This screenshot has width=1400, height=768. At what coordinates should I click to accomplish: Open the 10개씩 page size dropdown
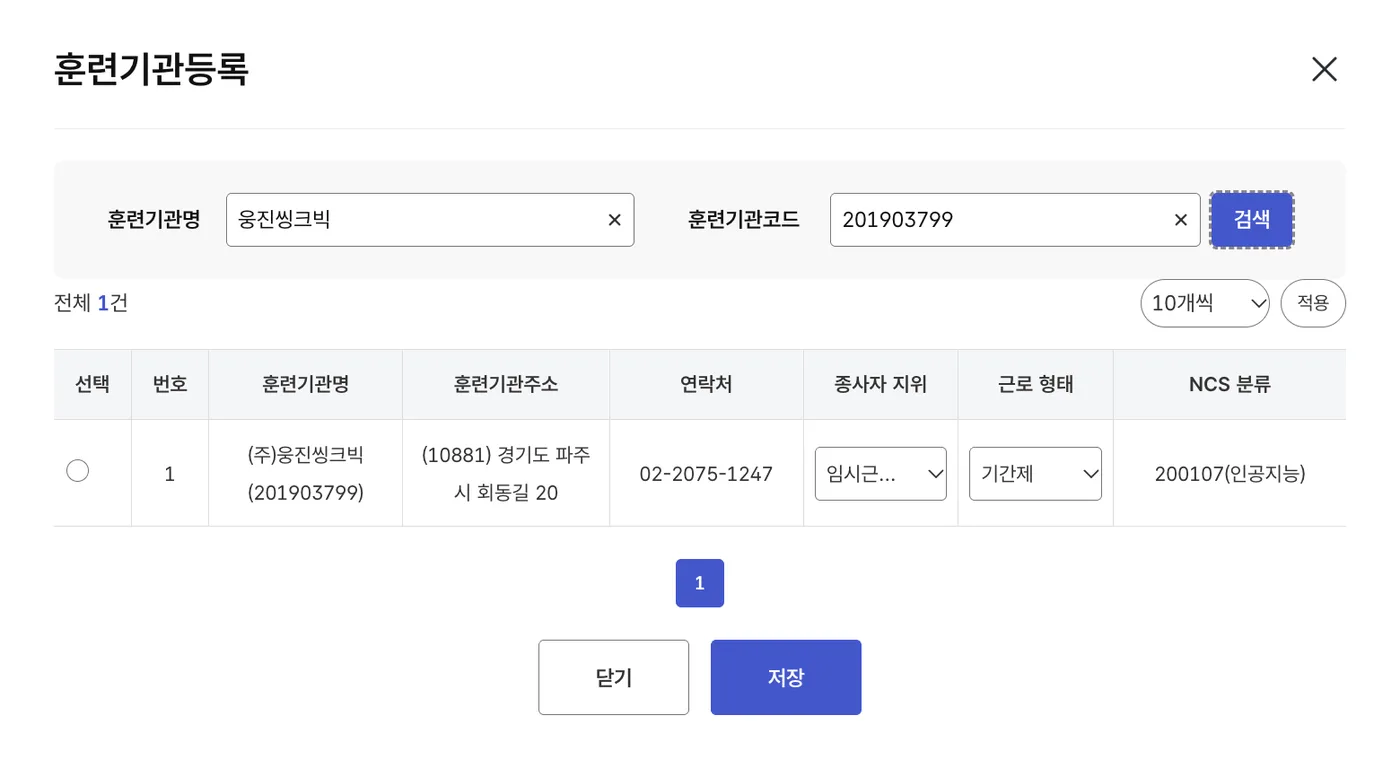point(1205,303)
